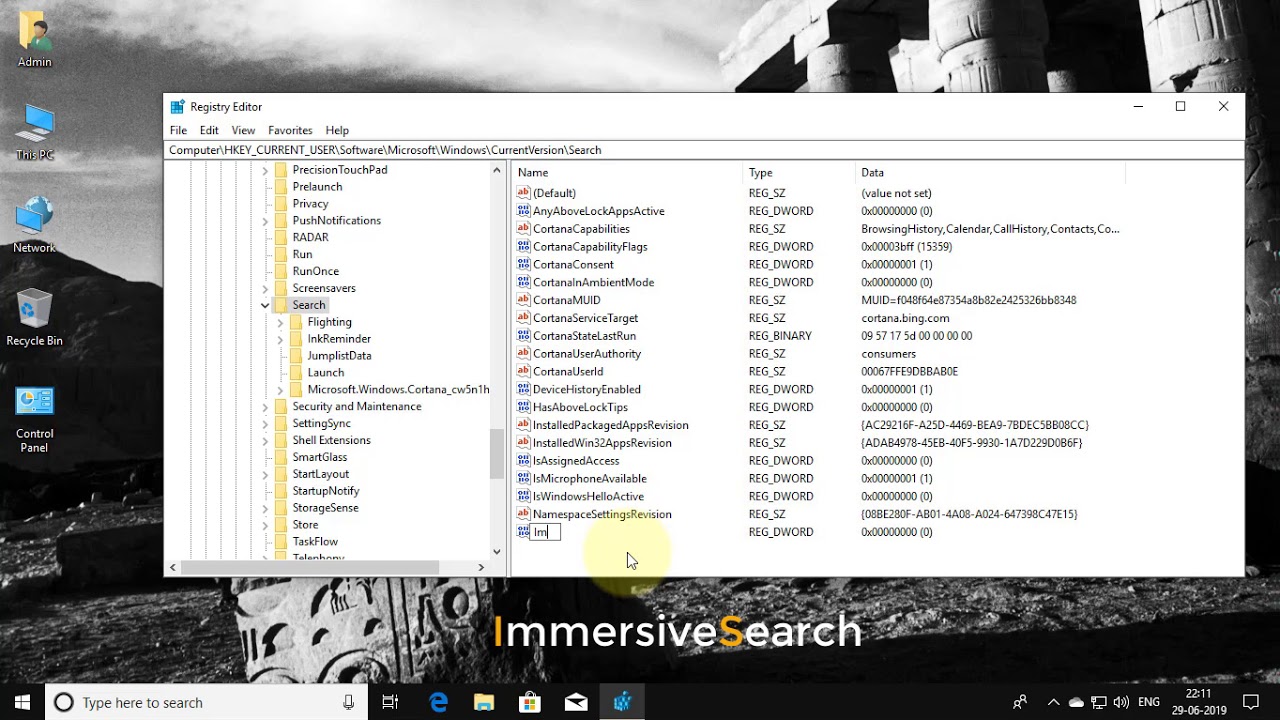Click the Windows Start button
This screenshot has height=720, width=1280.
(x=22, y=702)
